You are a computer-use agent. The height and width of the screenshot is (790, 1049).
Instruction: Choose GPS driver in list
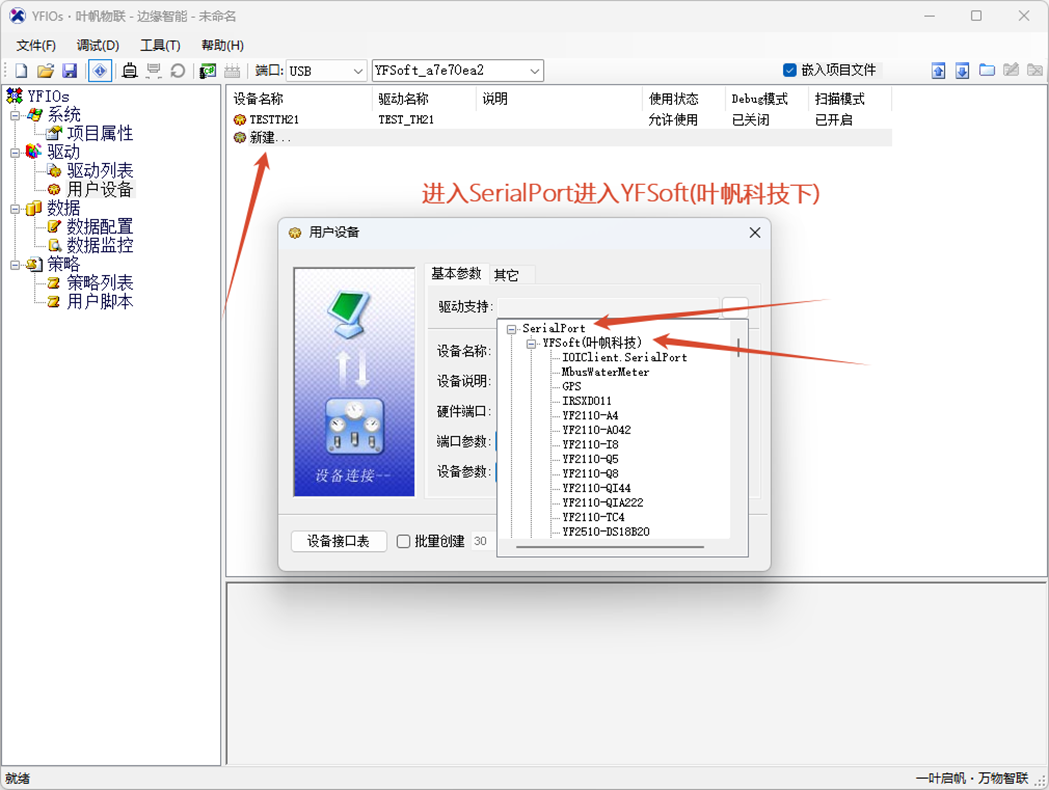pos(571,387)
